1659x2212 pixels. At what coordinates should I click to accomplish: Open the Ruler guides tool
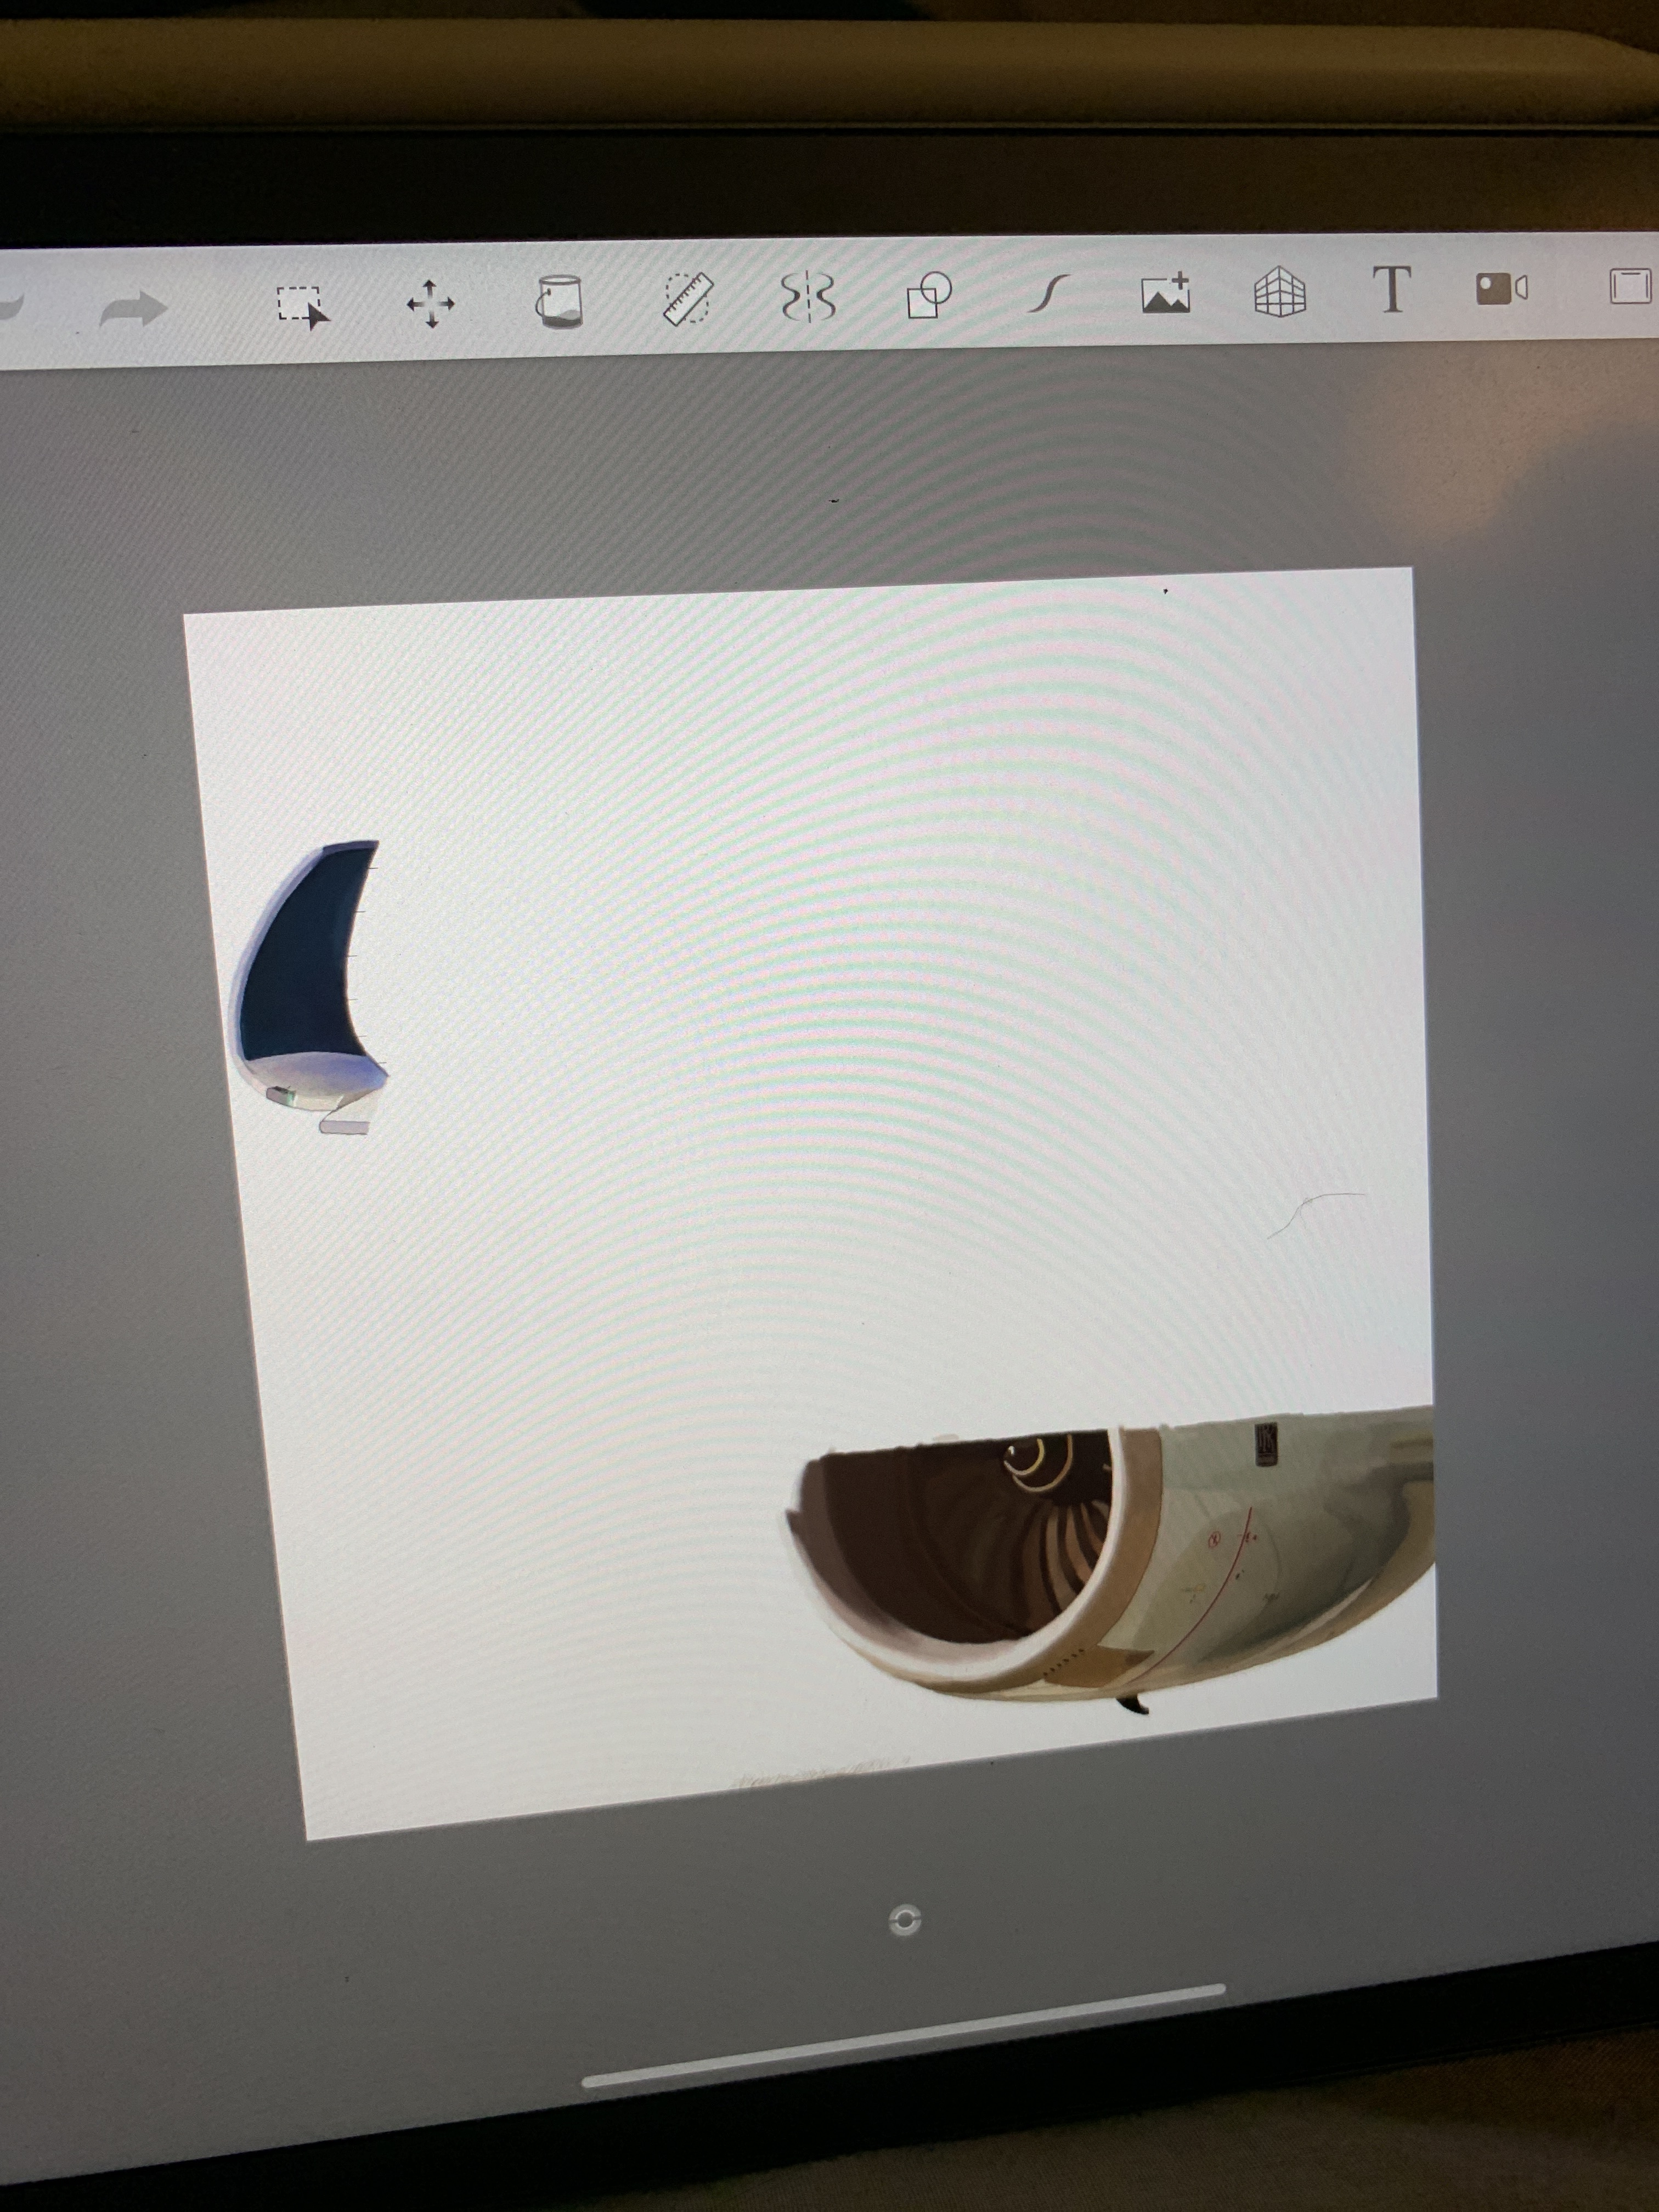point(688,298)
